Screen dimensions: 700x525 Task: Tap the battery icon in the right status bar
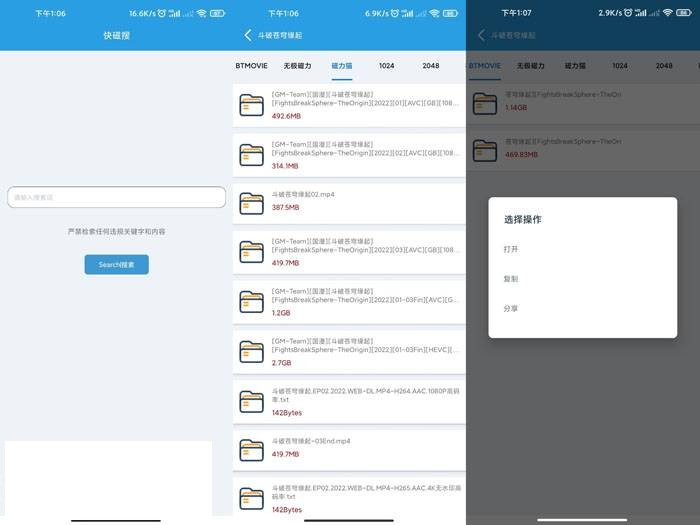tap(683, 13)
